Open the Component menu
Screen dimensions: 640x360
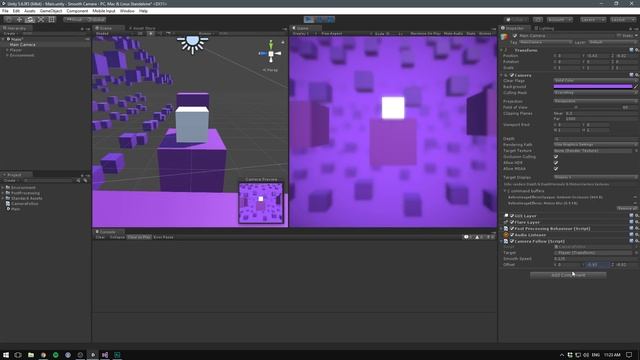point(77,11)
